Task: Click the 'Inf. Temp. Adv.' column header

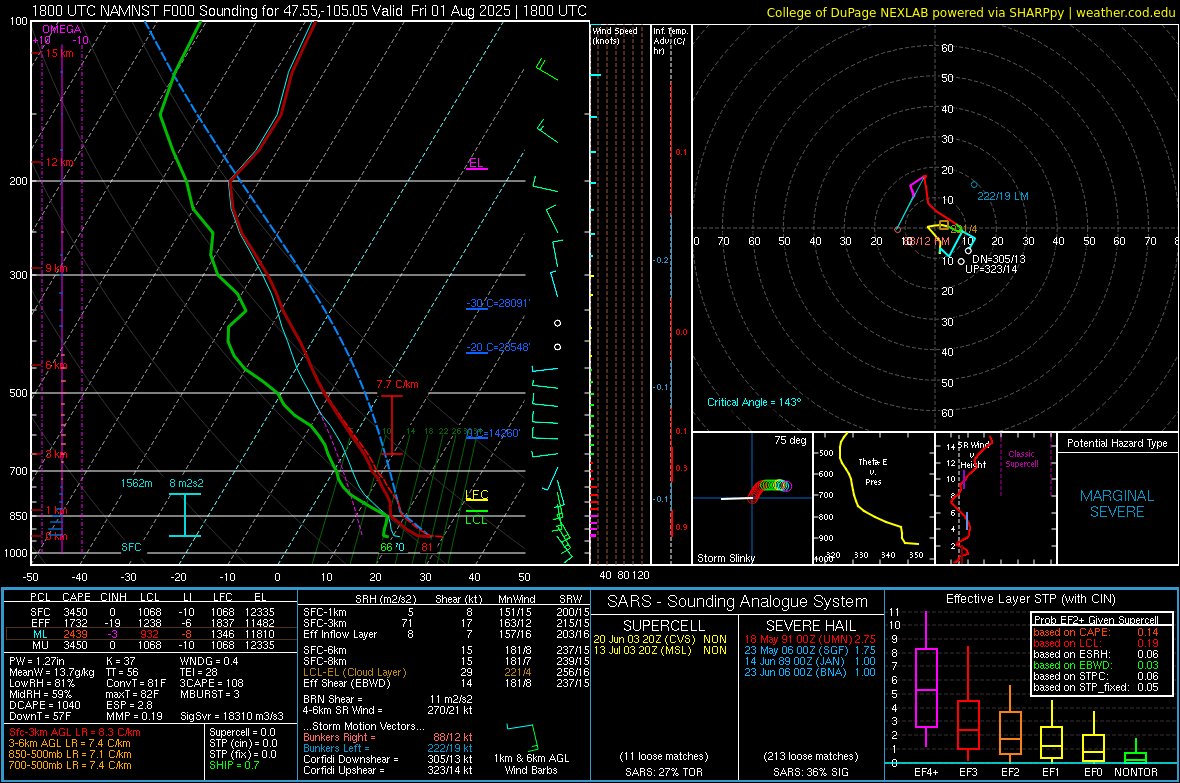Action: point(670,41)
